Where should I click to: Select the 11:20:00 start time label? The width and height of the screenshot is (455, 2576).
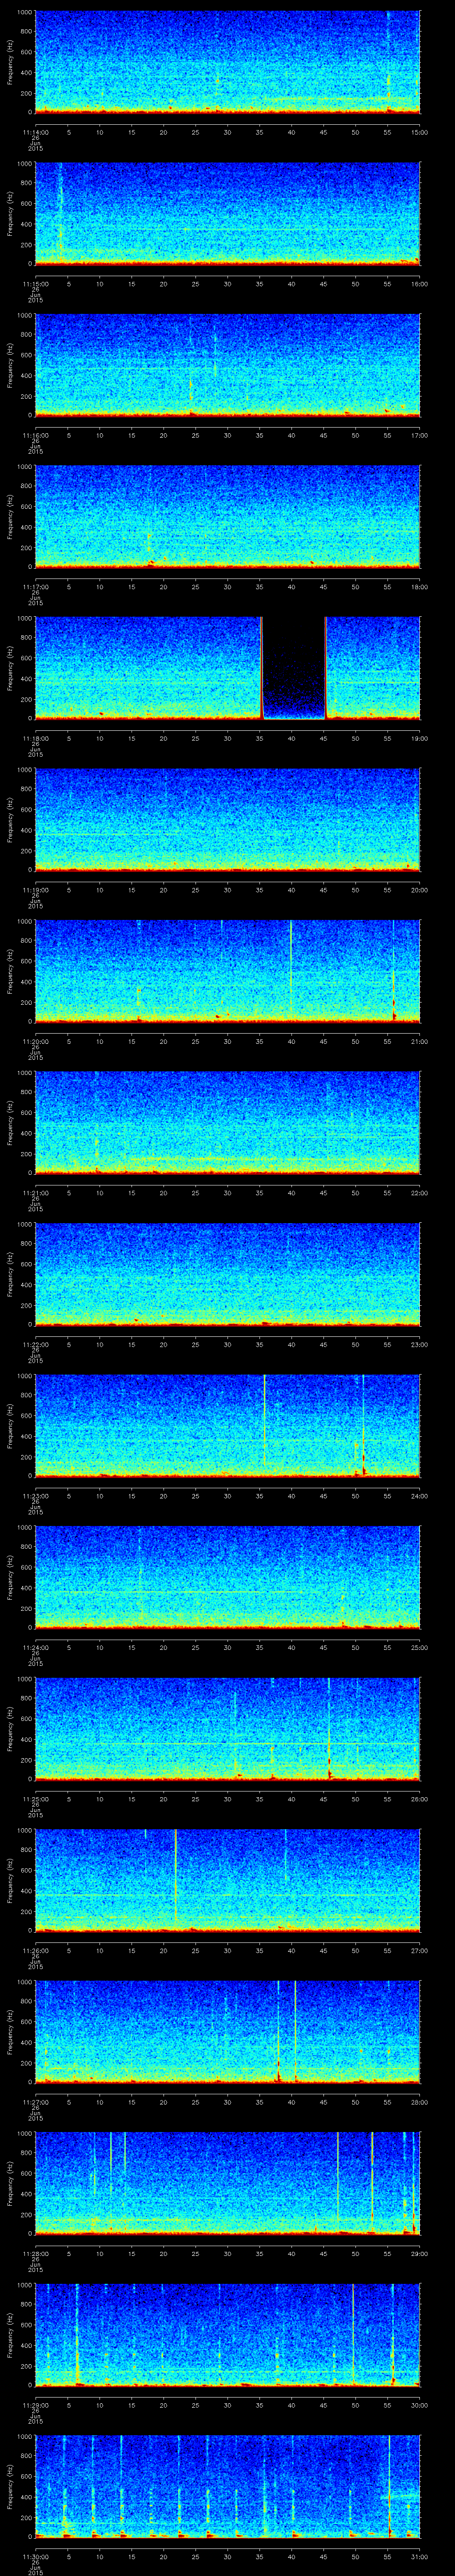(x=35, y=1041)
